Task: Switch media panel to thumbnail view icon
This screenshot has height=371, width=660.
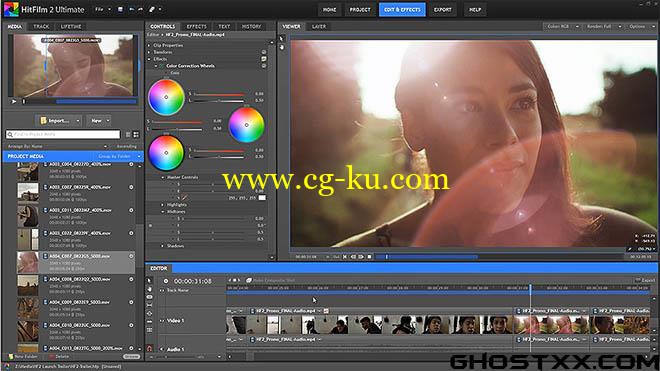Action: tap(136, 134)
